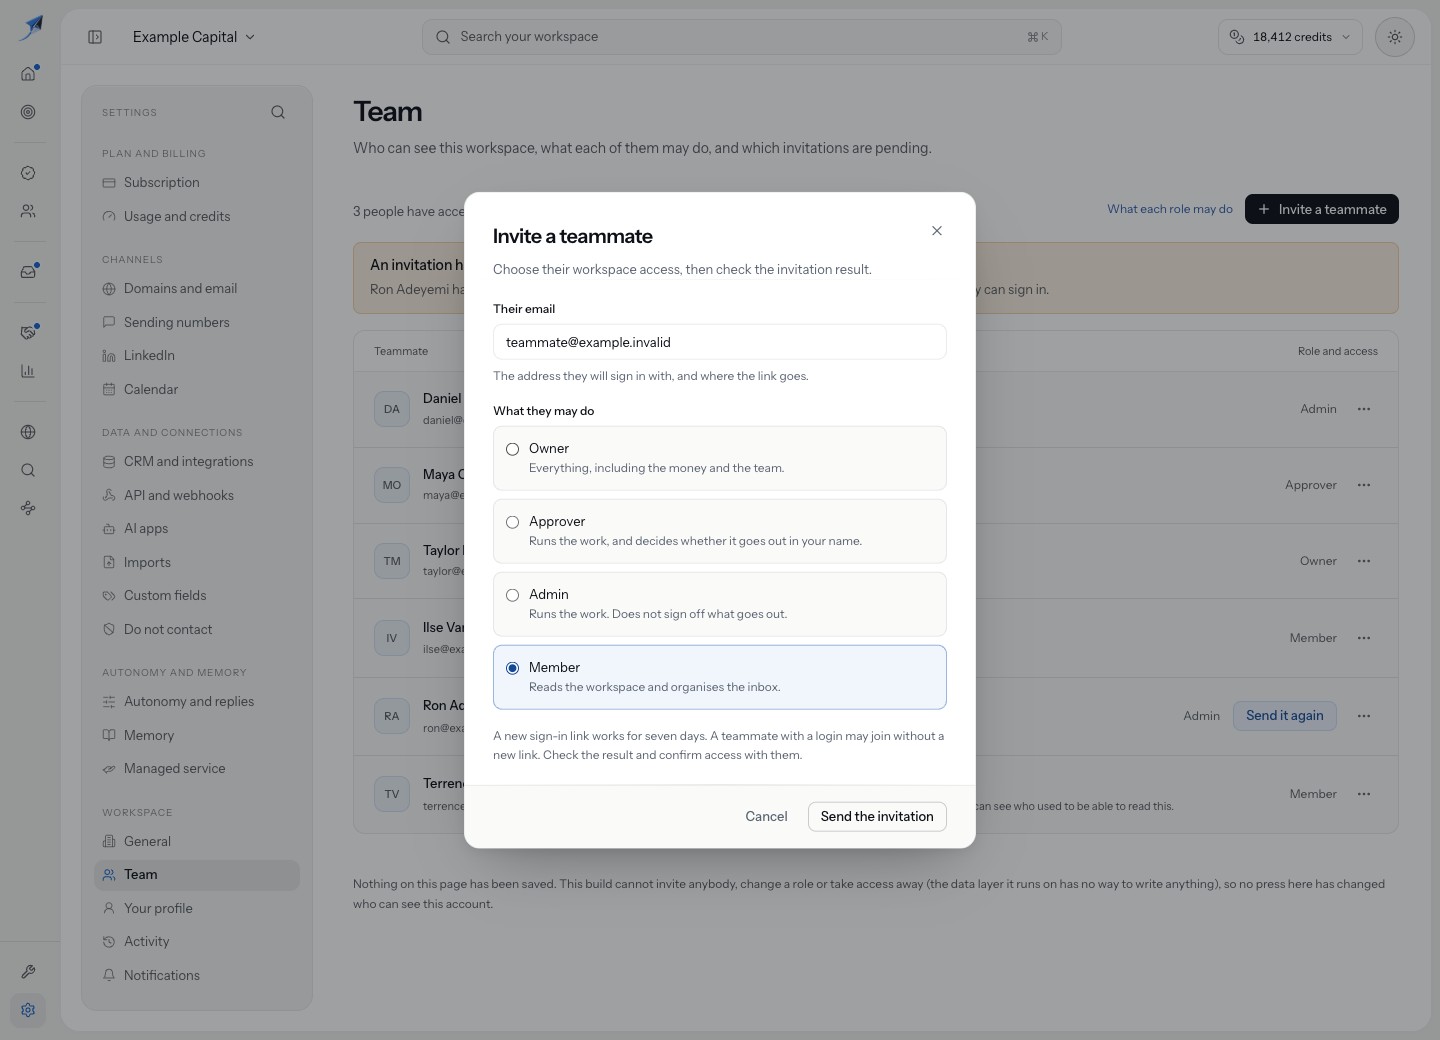Click the connected nodes icon in the left rail
This screenshot has width=1440, height=1040.
tap(28, 508)
